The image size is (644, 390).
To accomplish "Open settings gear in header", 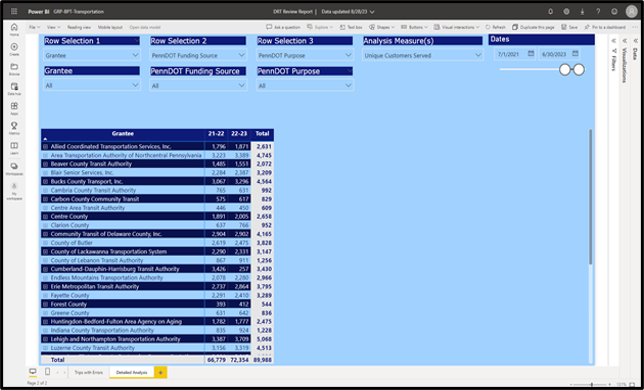I will [x=566, y=11].
